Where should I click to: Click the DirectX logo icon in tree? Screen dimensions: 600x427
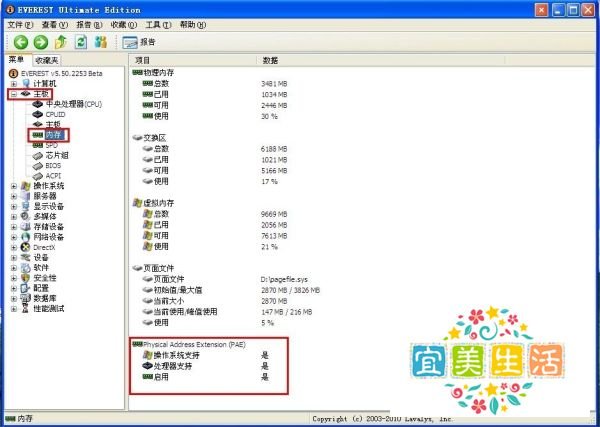coord(26,248)
